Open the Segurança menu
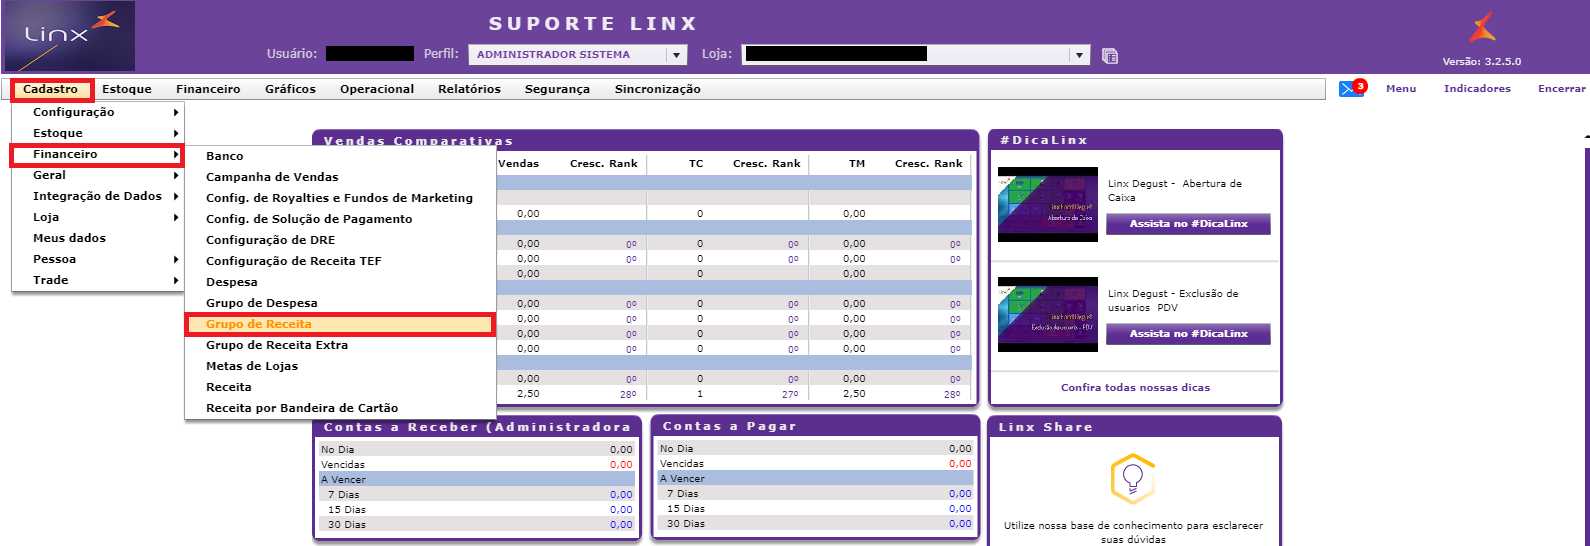1590x546 pixels. click(x=557, y=89)
